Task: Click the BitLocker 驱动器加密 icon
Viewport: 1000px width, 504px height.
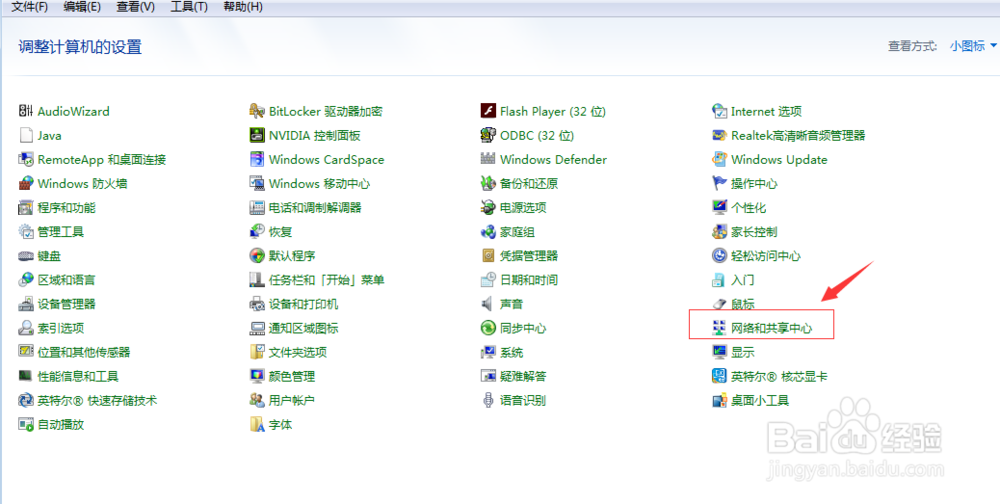Action: point(257,112)
